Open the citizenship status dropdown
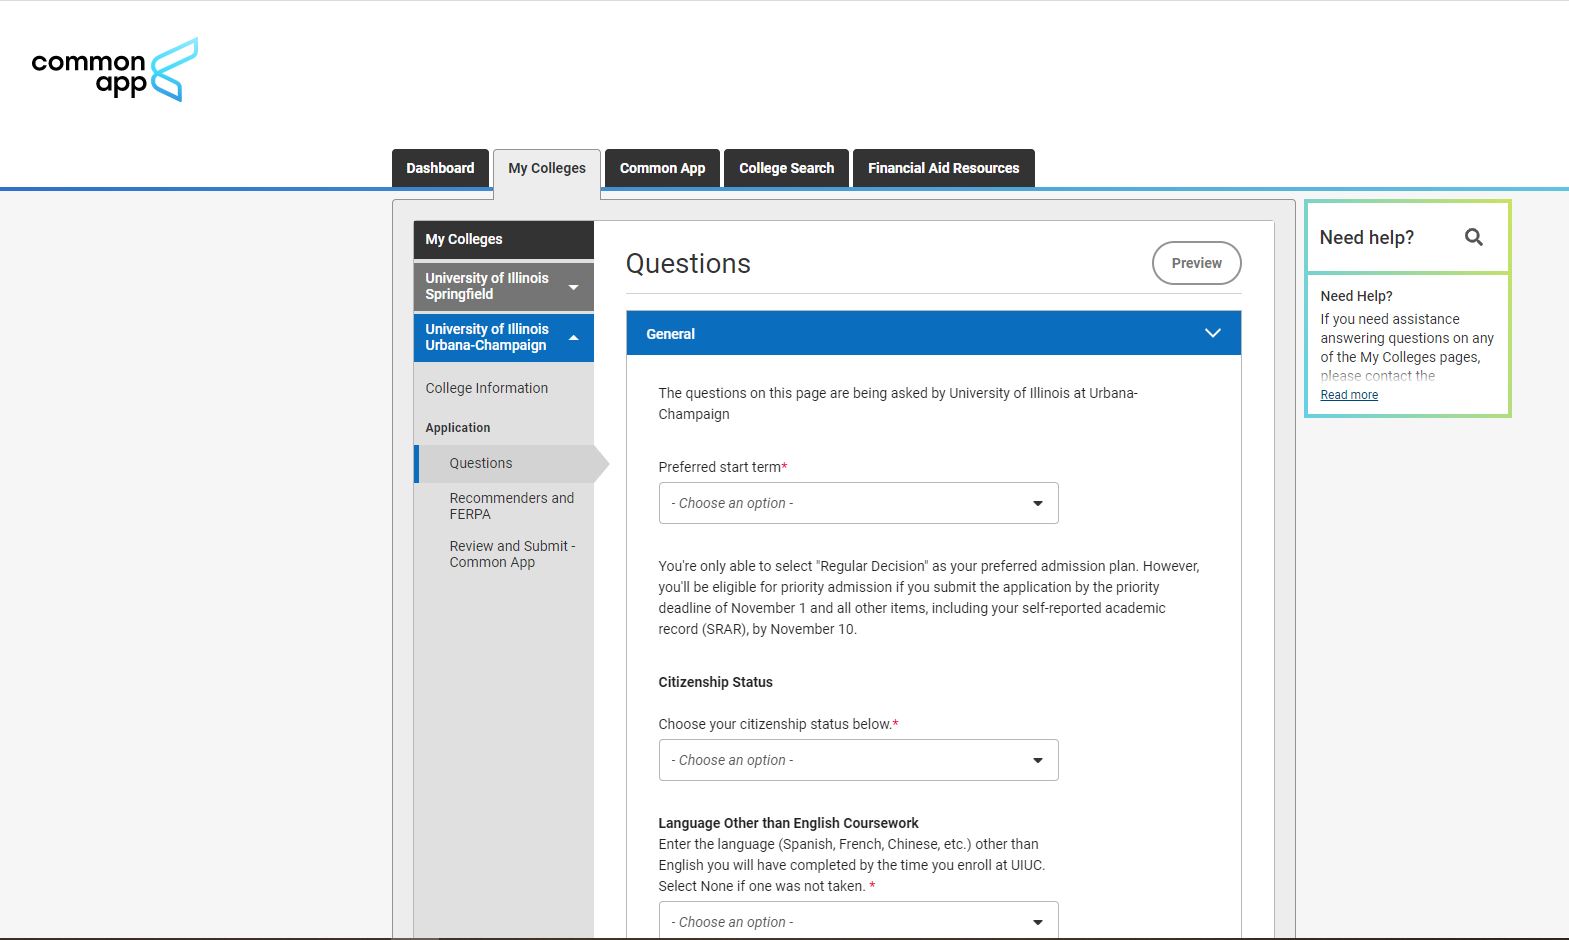 coord(858,760)
